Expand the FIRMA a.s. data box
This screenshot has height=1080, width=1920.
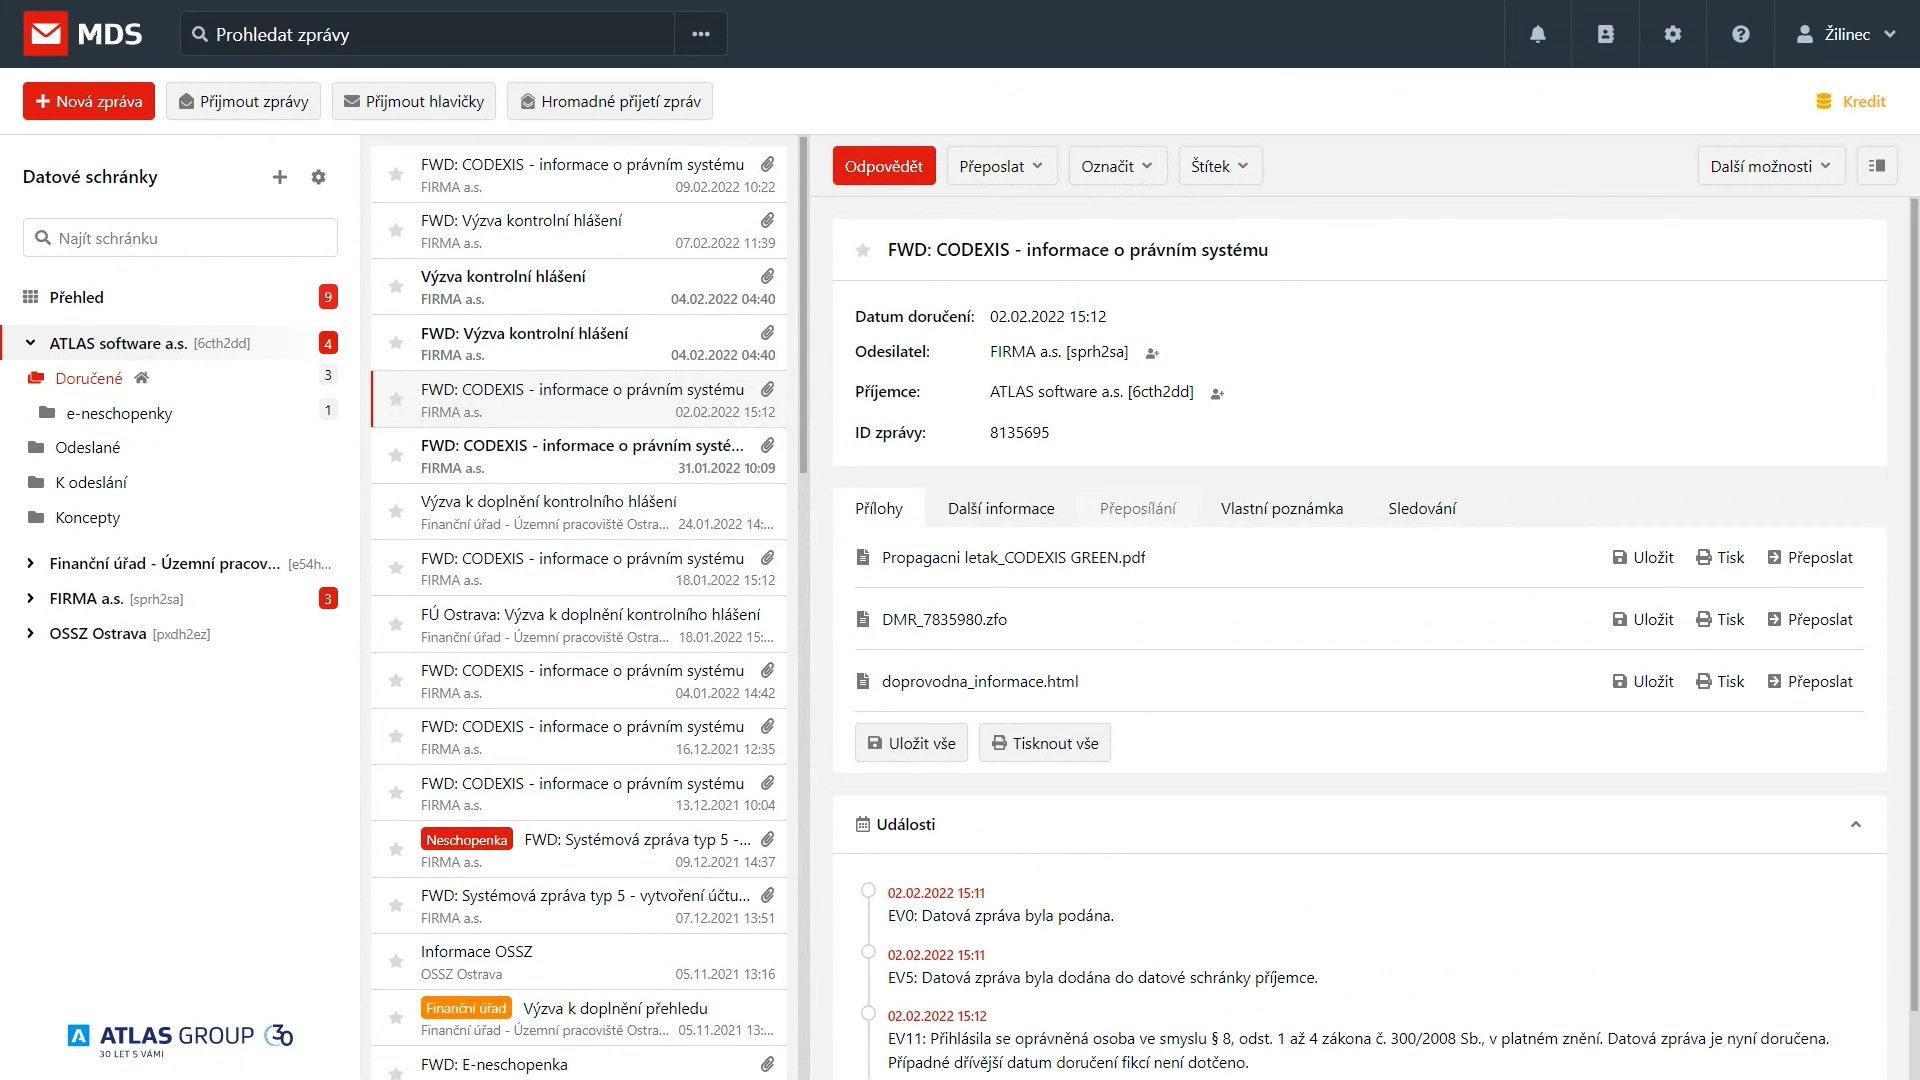pos(30,598)
